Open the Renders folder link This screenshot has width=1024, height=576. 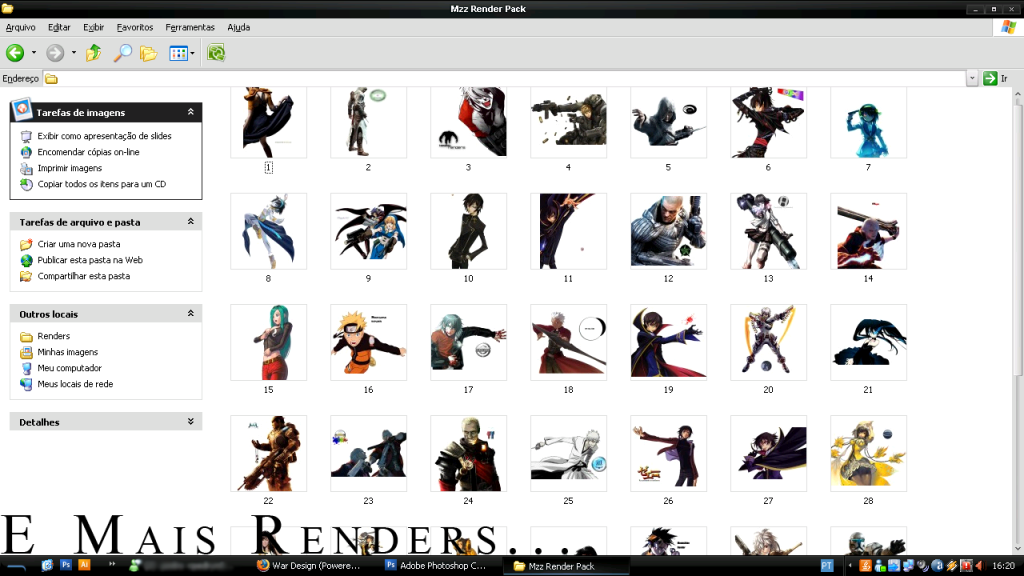(x=54, y=336)
